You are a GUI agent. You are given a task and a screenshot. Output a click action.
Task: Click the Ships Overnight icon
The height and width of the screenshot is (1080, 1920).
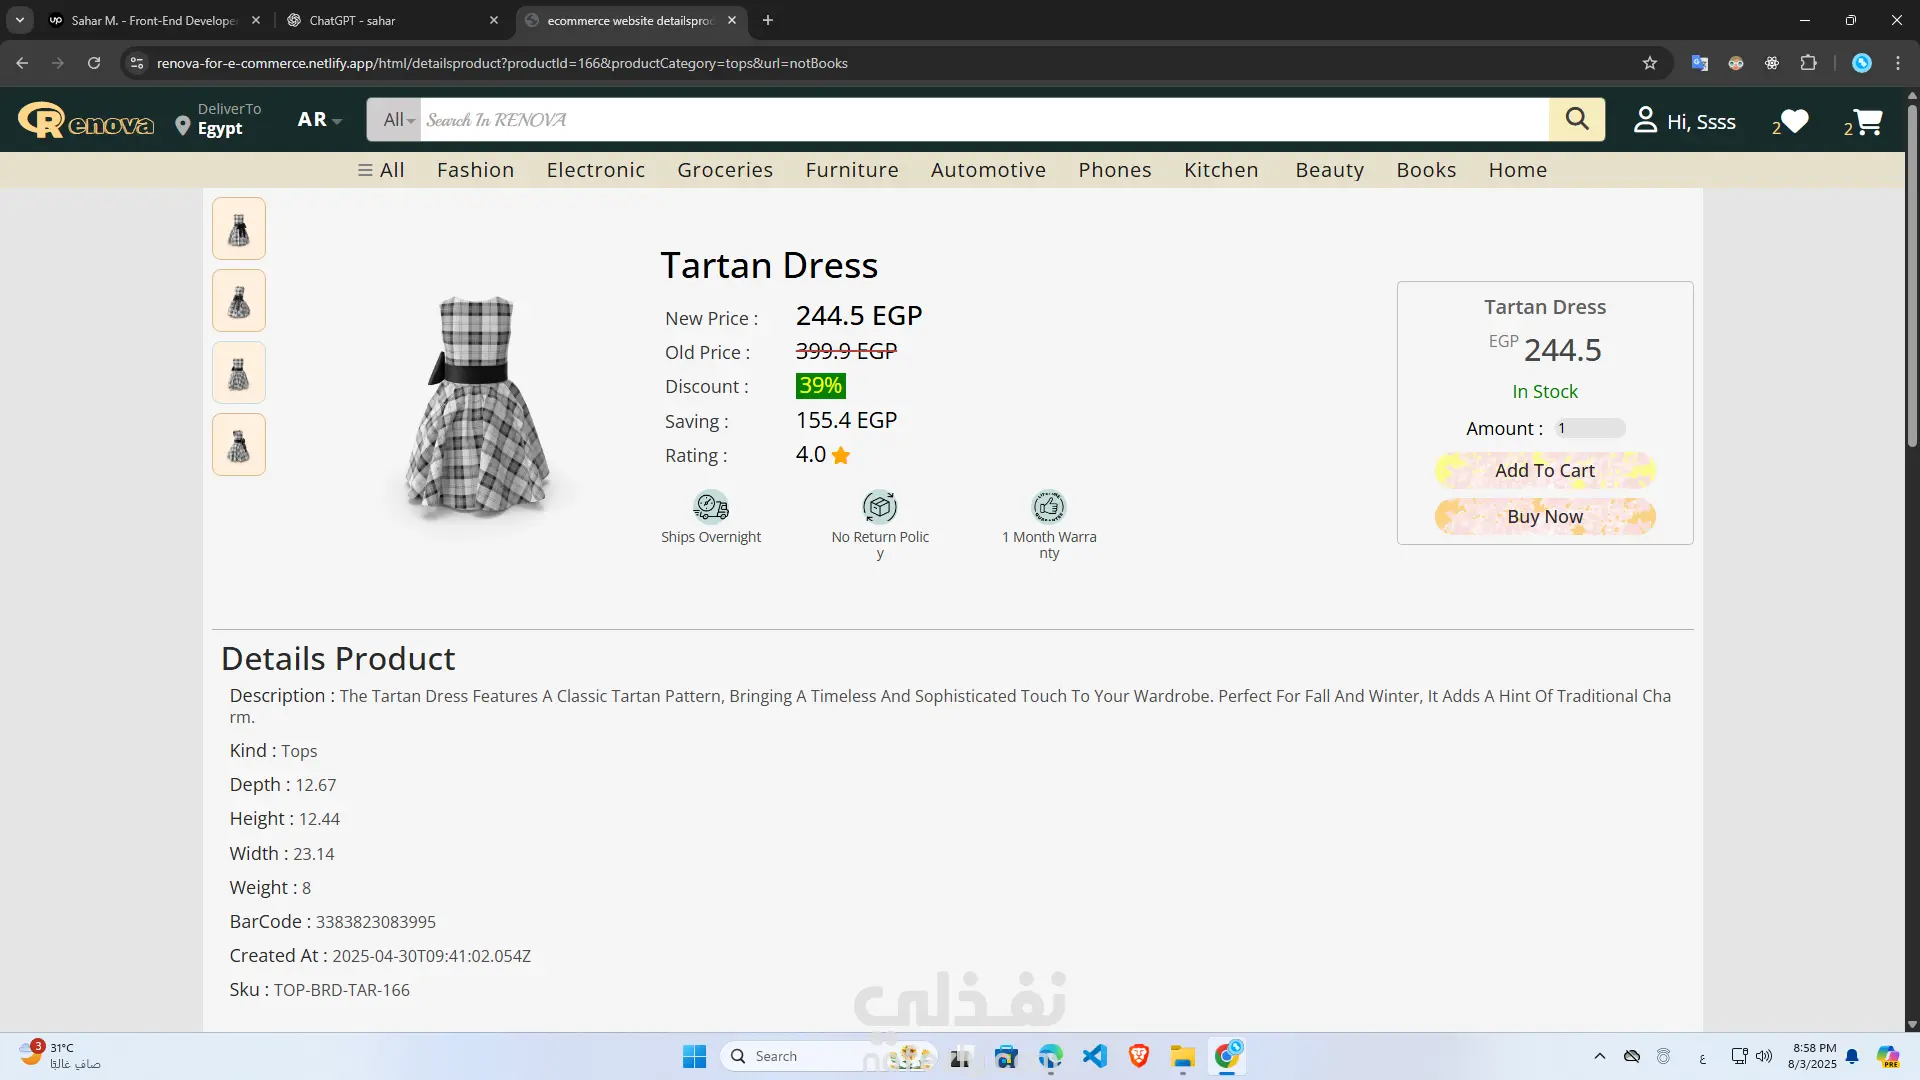(x=711, y=507)
